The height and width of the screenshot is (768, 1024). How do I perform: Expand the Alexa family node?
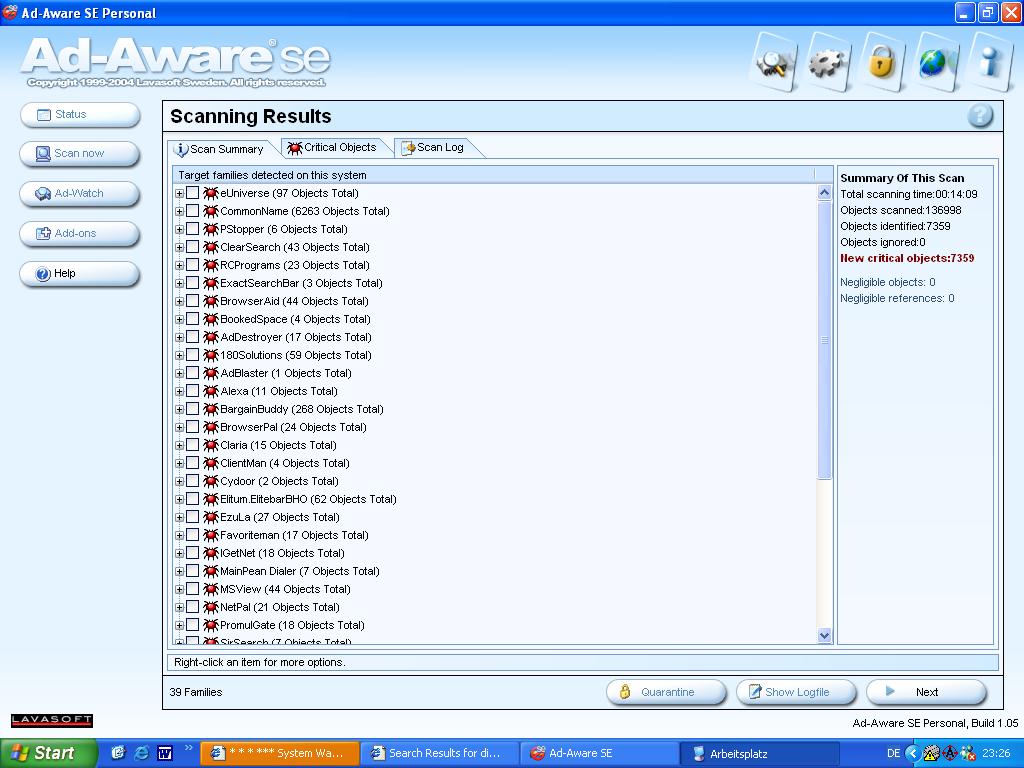click(179, 391)
